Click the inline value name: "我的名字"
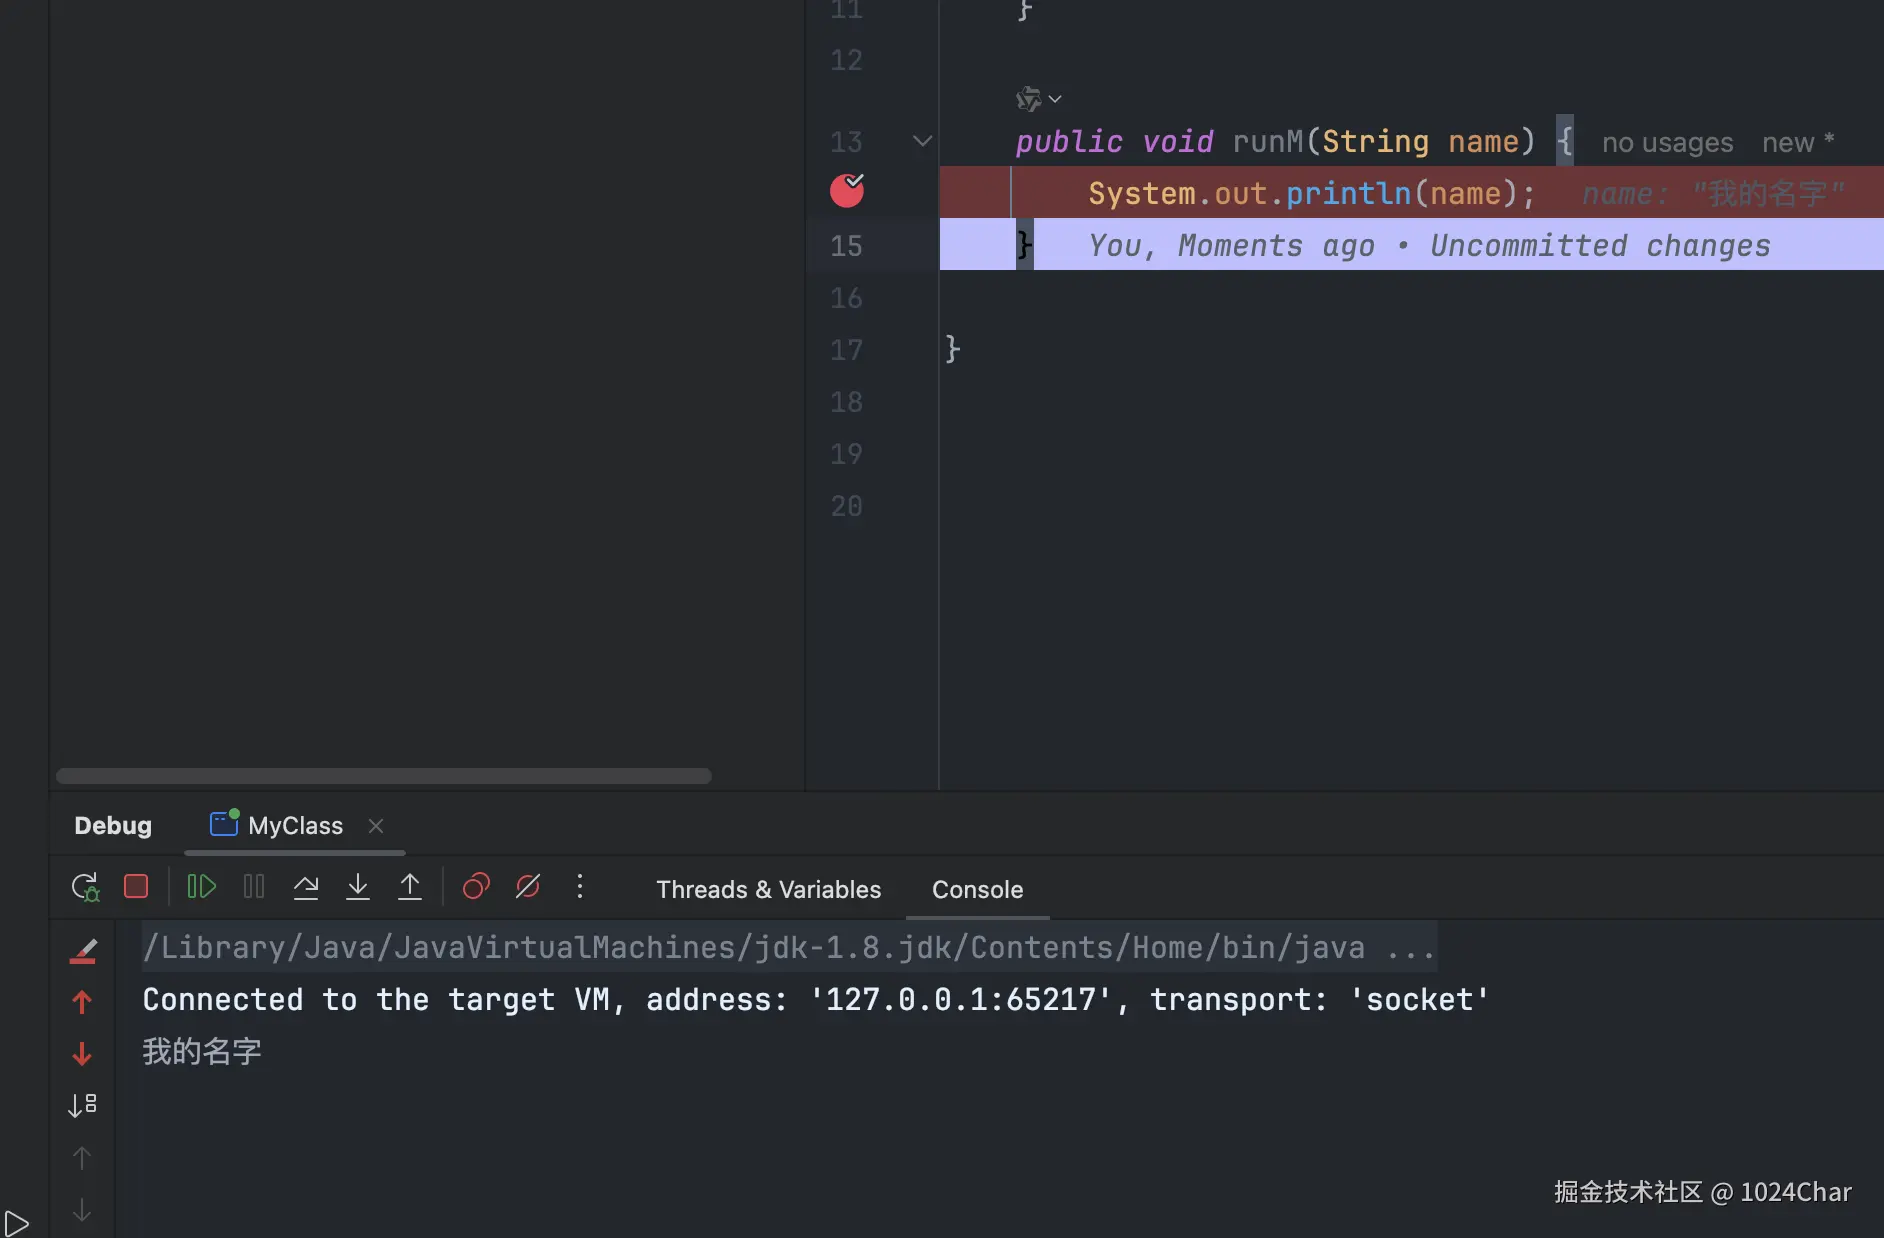 click(x=1713, y=193)
